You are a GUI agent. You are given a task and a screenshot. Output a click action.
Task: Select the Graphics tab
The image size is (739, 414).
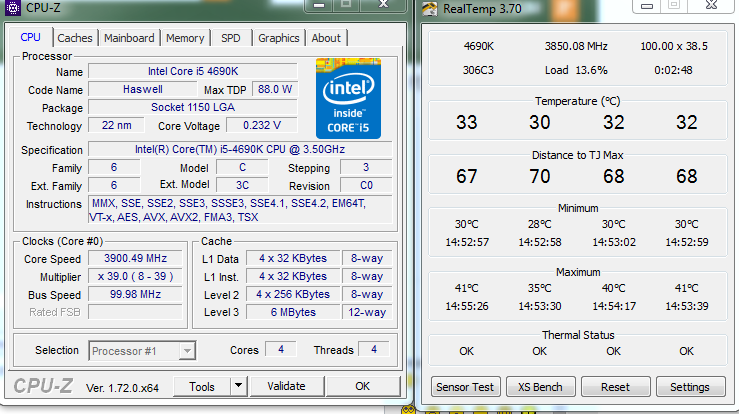point(279,38)
